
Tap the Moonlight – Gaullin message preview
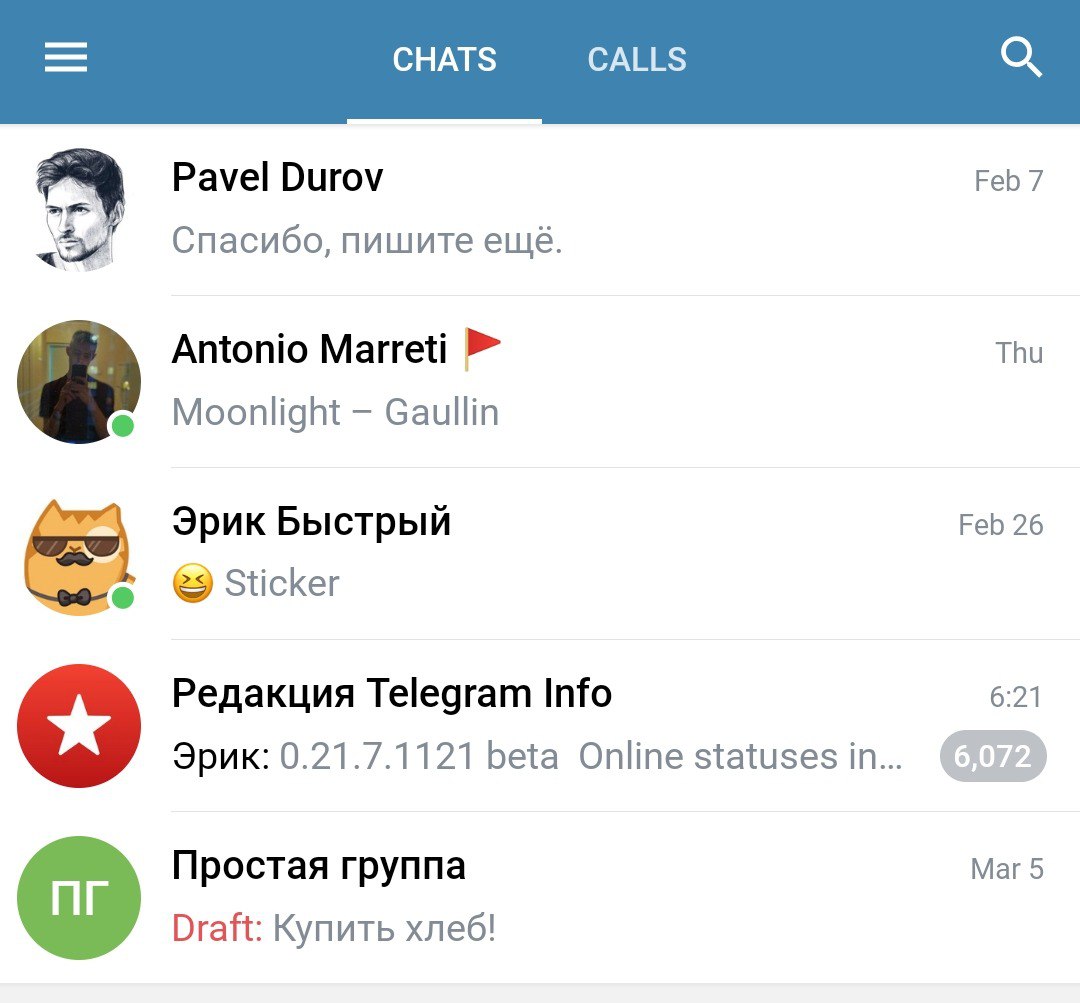(x=335, y=413)
